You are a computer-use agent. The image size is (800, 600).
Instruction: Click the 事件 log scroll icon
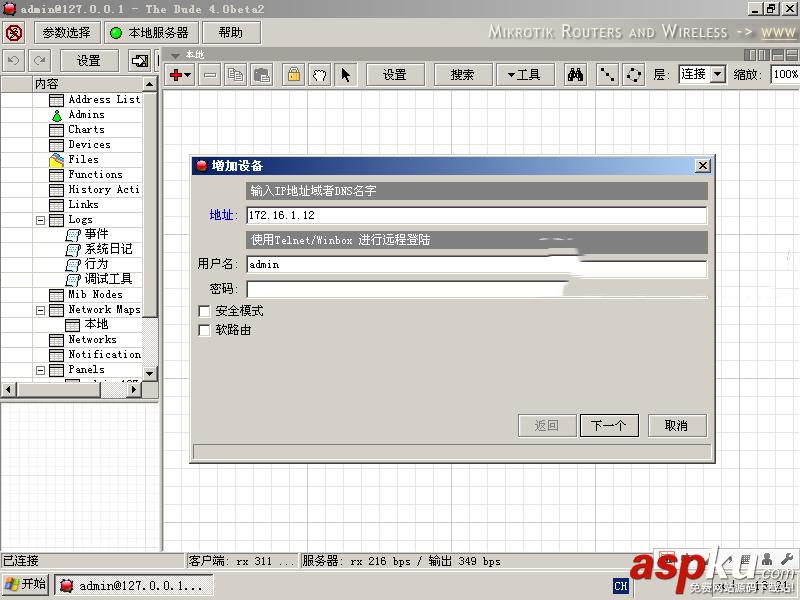[73, 235]
